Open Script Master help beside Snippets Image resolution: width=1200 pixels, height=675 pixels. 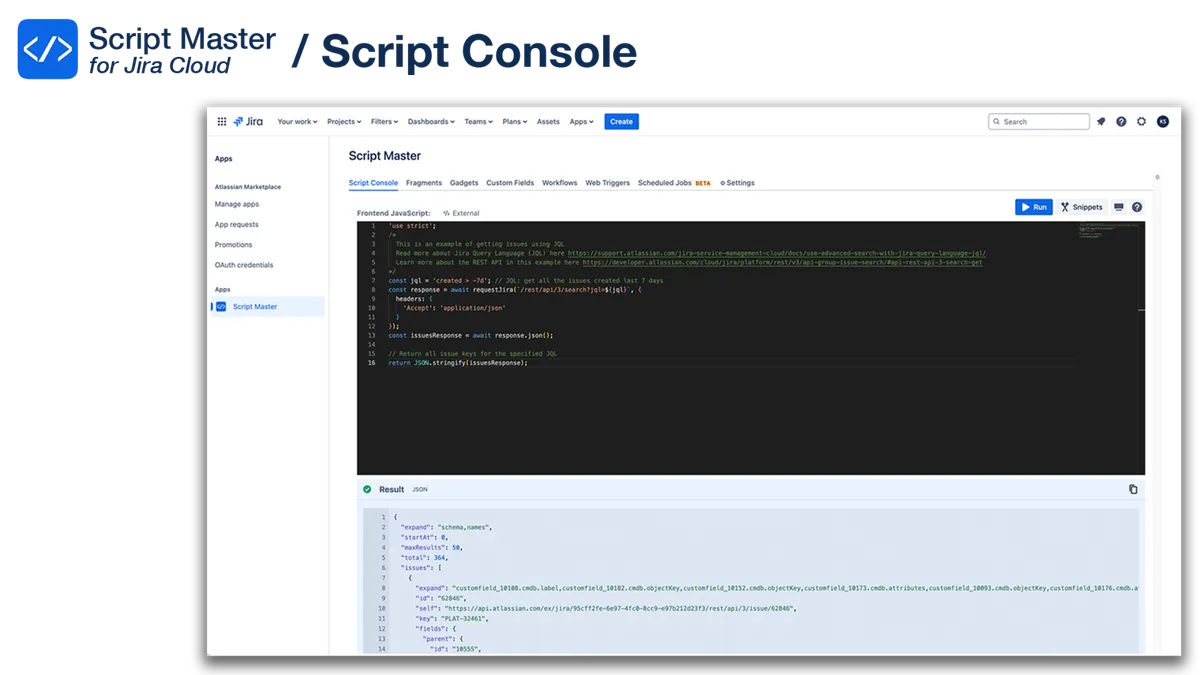coord(1137,207)
